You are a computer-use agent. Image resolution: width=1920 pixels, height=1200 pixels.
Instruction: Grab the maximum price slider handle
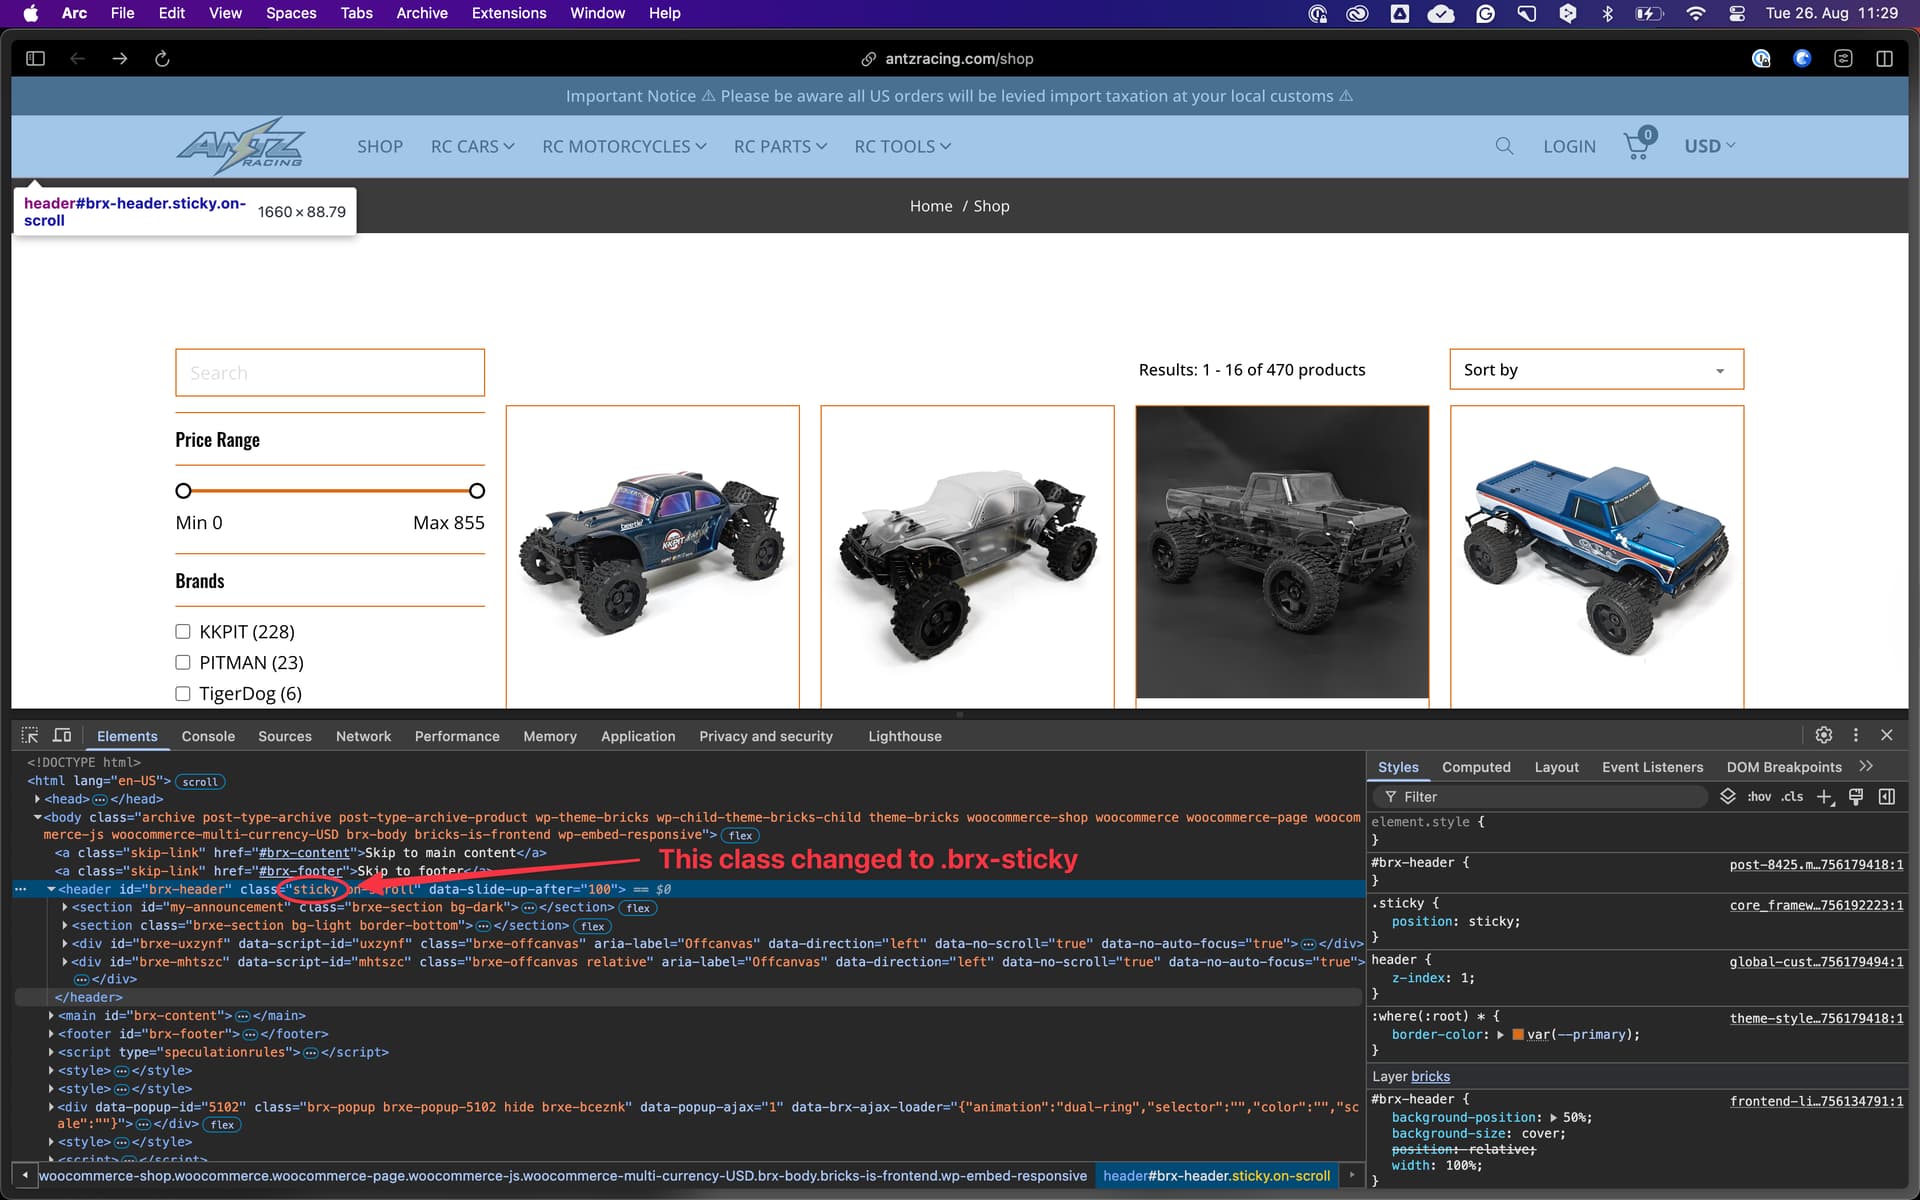(477, 491)
